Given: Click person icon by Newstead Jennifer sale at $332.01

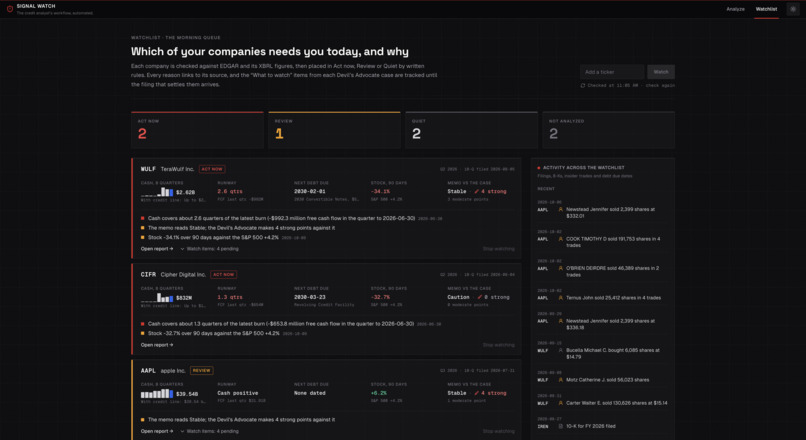Looking at the screenshot, I should pyautogui.click(x=561, y=210).
